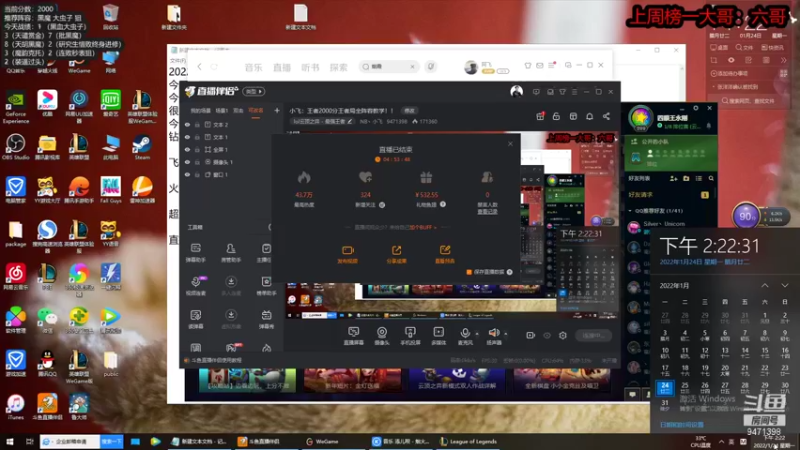Click 分享成果 in the stream-ended dialog

click(396, 254)
